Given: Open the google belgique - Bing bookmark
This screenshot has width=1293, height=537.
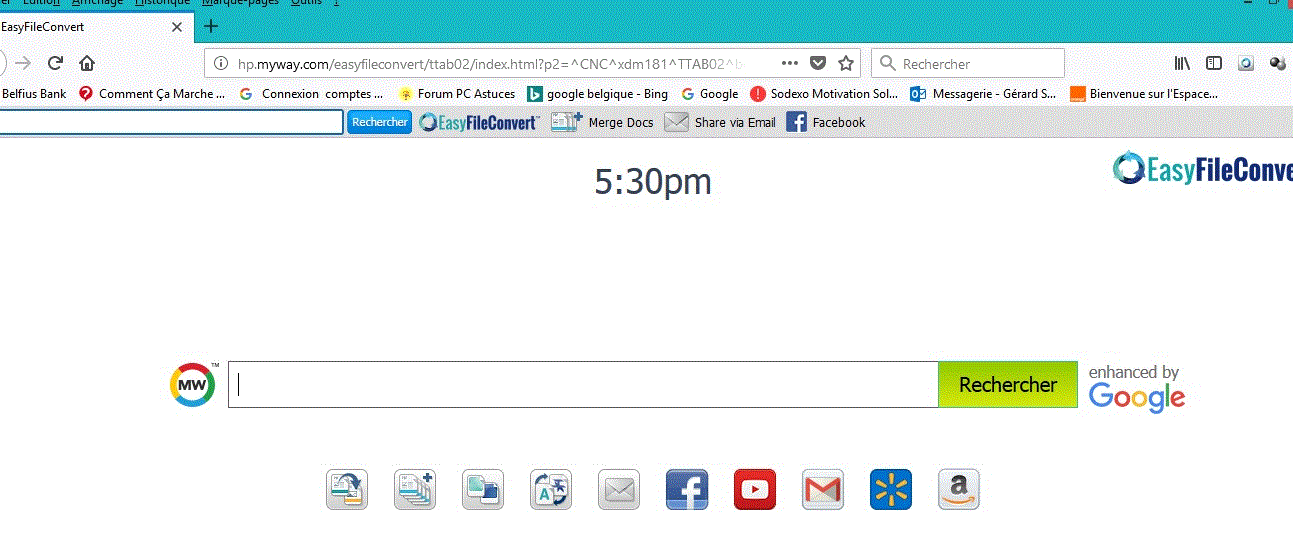Looking at the screenshot, I should (598, 94).
